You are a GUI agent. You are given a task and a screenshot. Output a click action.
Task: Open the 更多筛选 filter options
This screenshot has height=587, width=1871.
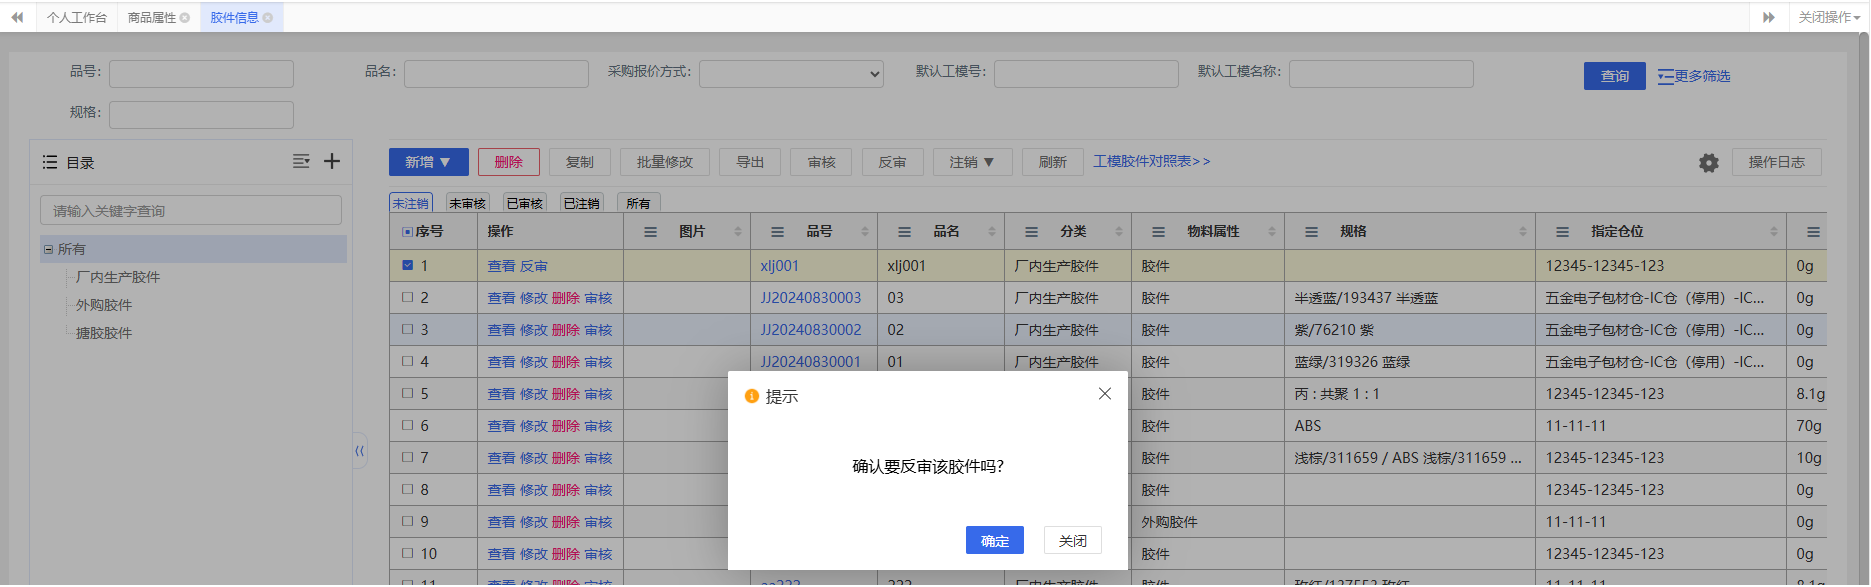[x=1694, y=76]
